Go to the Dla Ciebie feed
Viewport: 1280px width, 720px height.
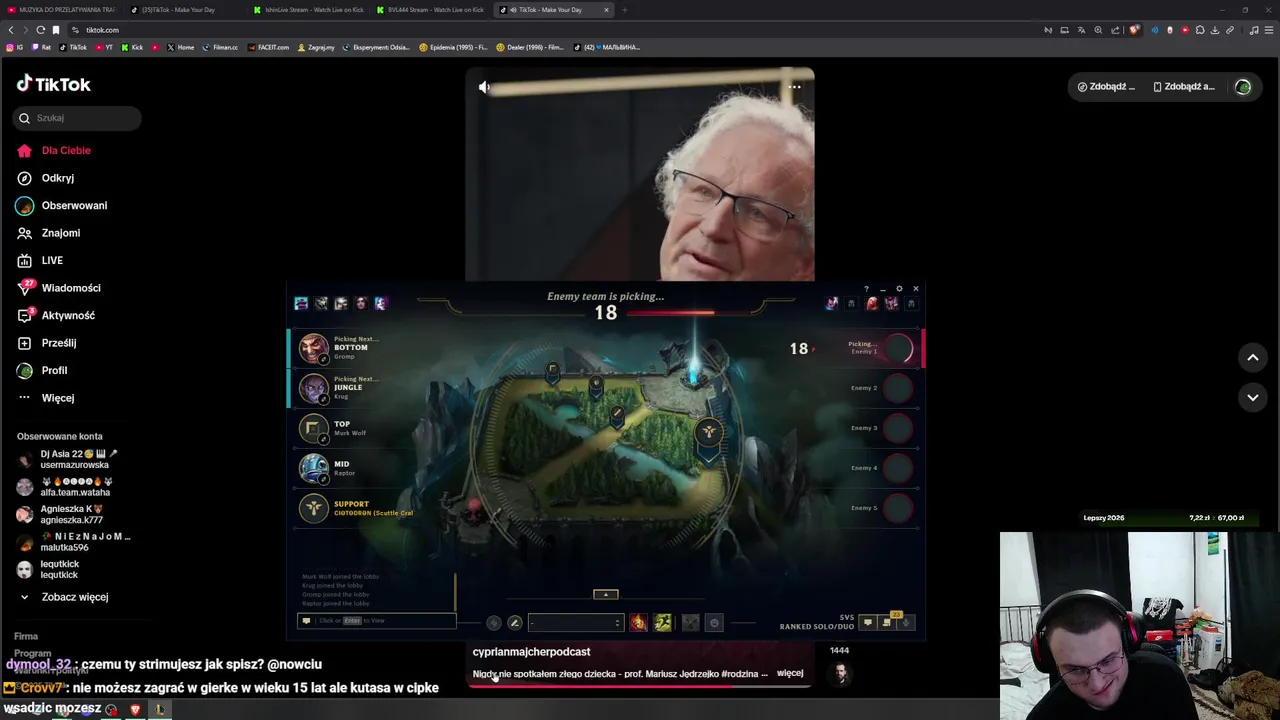(x=54, y=150)
